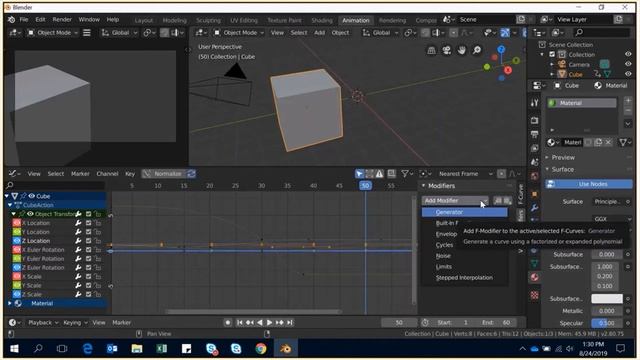
Task: Collapse the Object Transforms group
Action: pyautogui.click(x=13, y=214)
